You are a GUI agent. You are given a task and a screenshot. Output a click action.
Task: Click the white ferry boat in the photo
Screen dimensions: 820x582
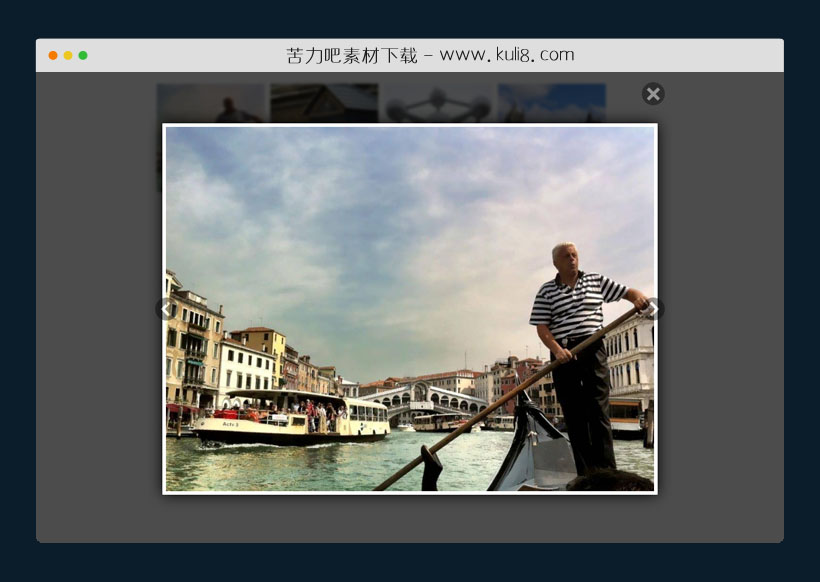(x=290, y=420)
